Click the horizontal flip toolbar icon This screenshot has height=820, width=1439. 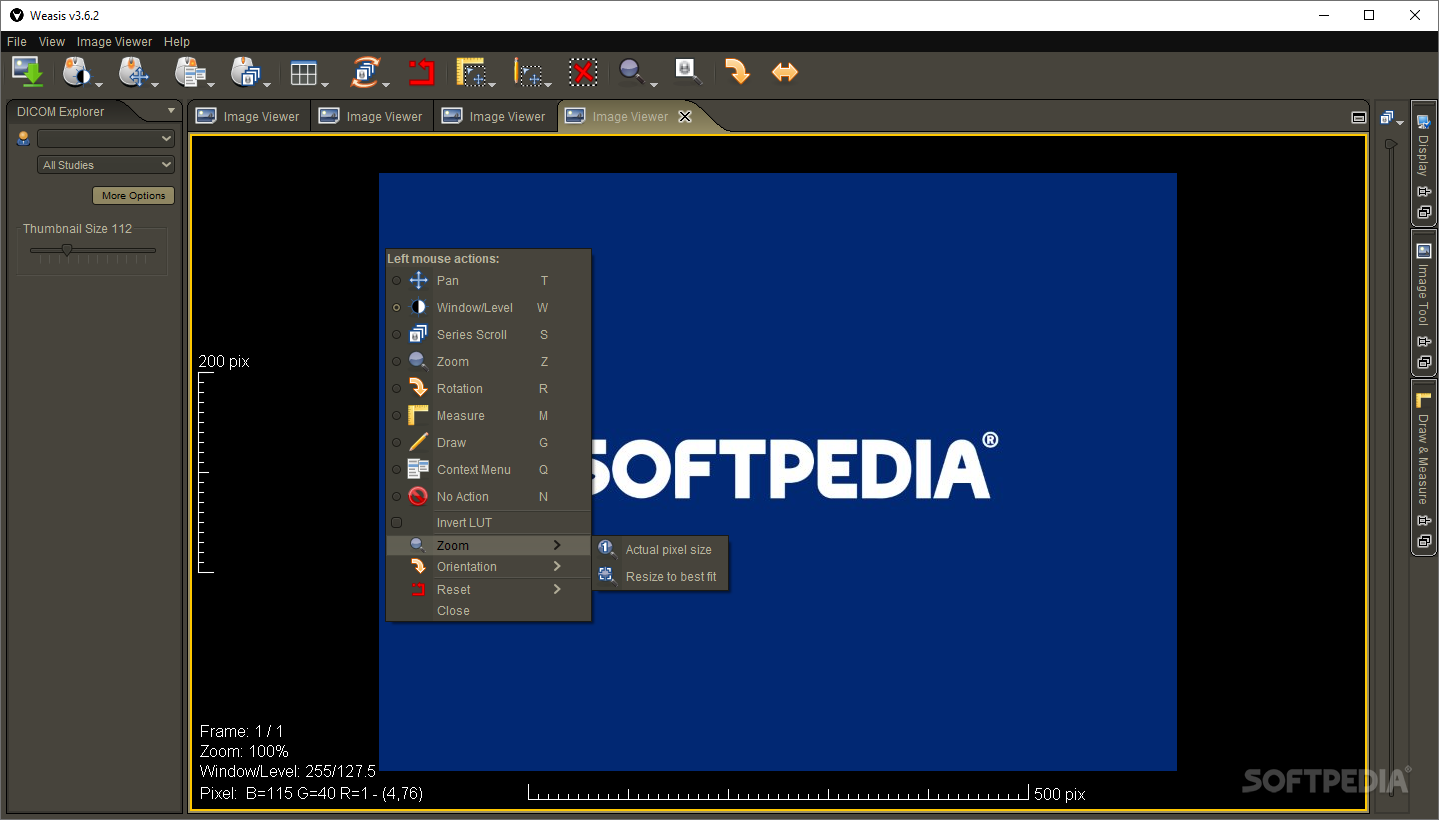tap(785, 72)
